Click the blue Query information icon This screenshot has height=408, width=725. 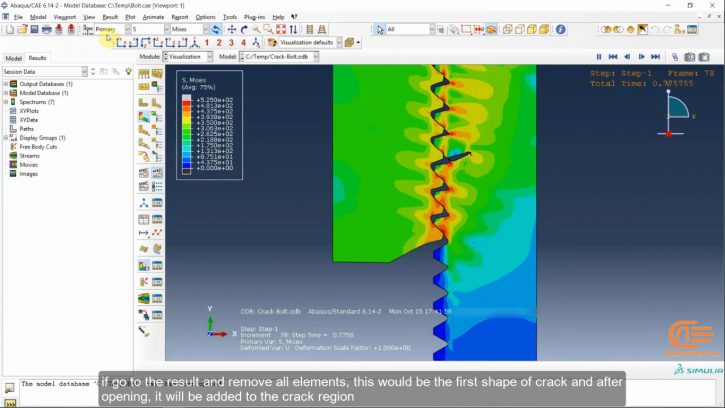pyautogui.click(x=560, y=29)
